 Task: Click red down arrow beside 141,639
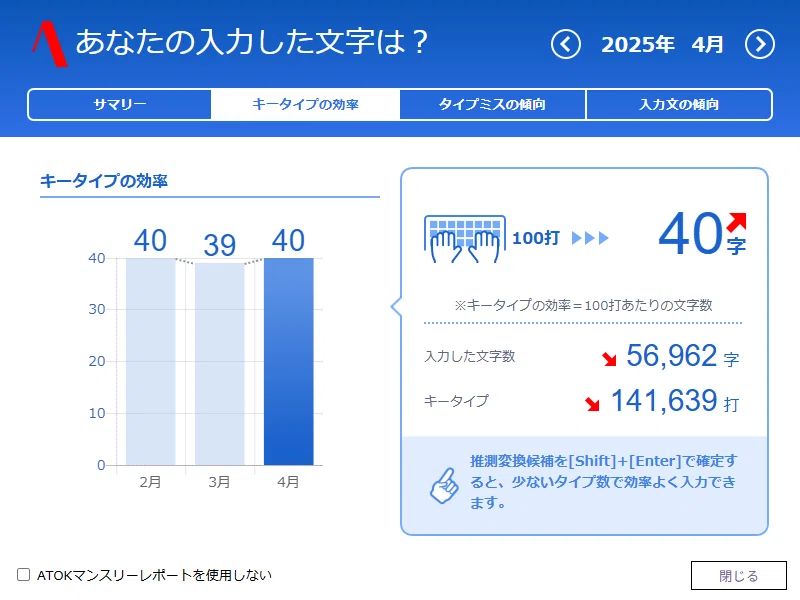pos(592,404)
